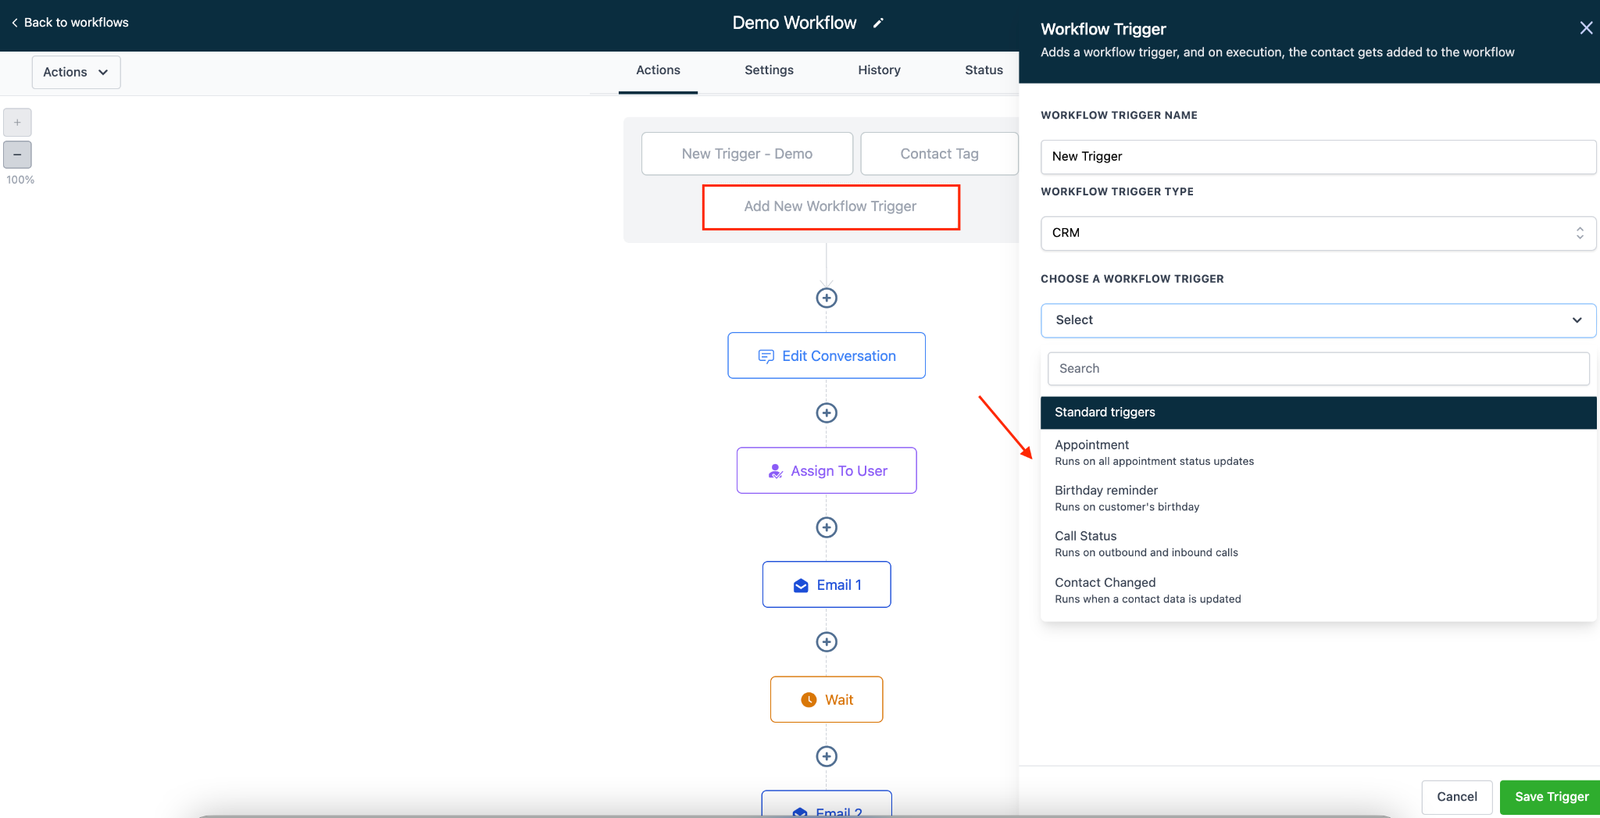This screenshot has height=818, width=1600.
Task: Open the History tab
Action: [x=878, y=70]
